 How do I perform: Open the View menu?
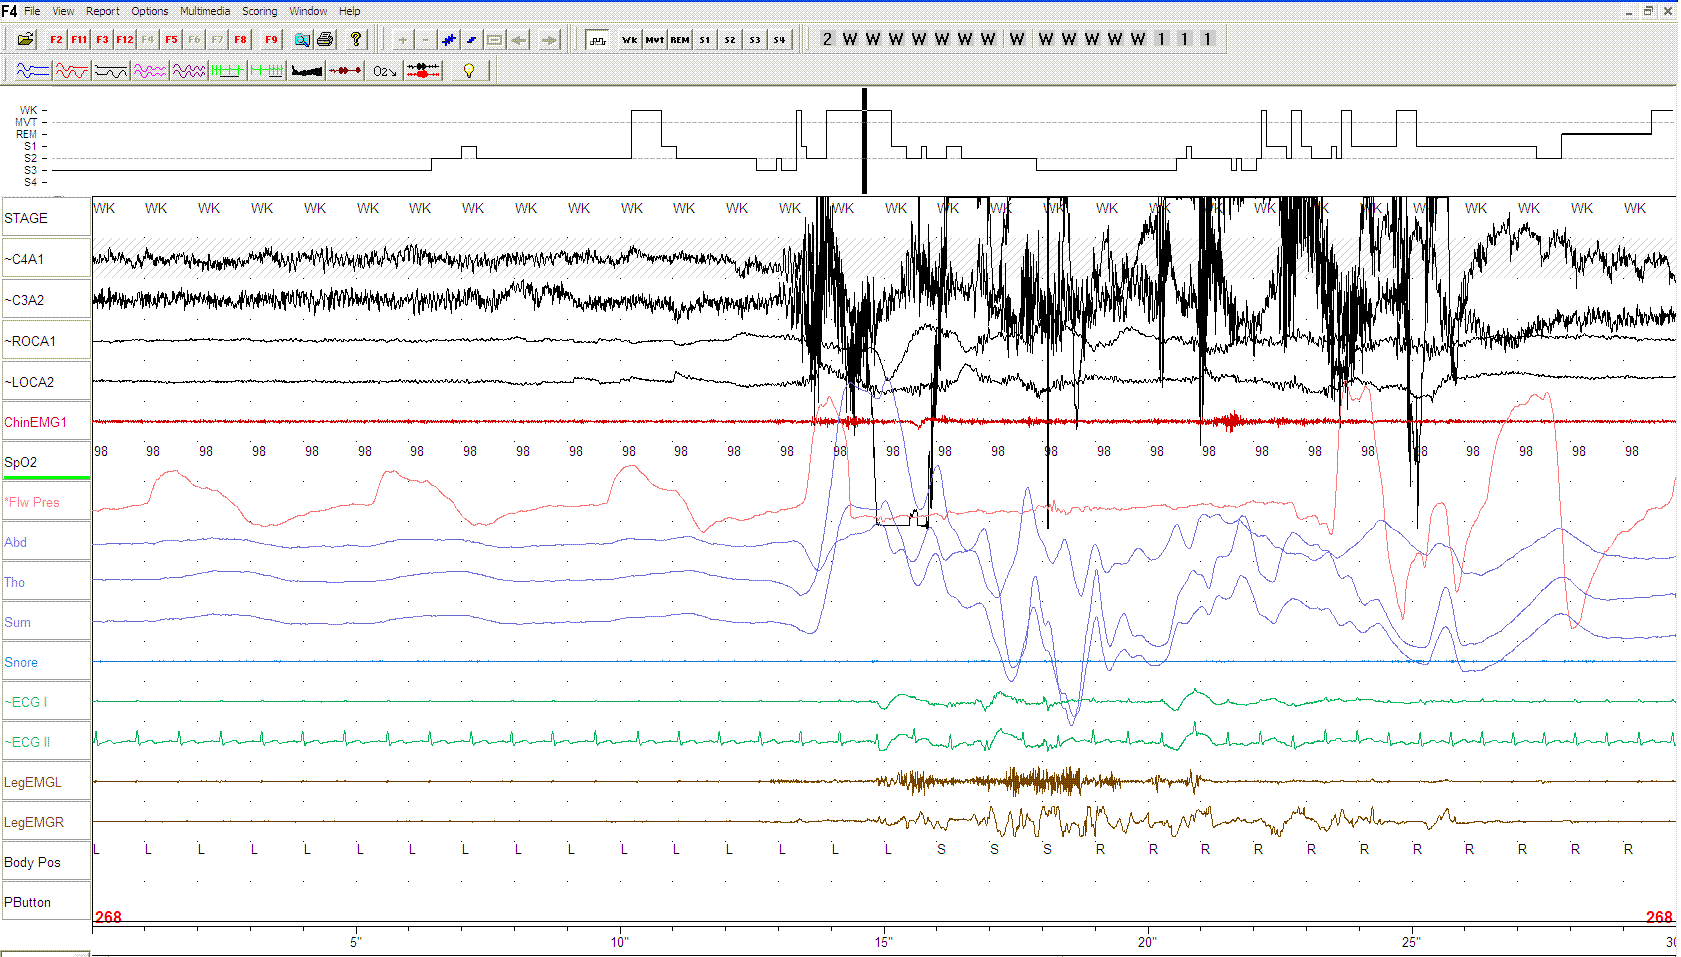63,11
